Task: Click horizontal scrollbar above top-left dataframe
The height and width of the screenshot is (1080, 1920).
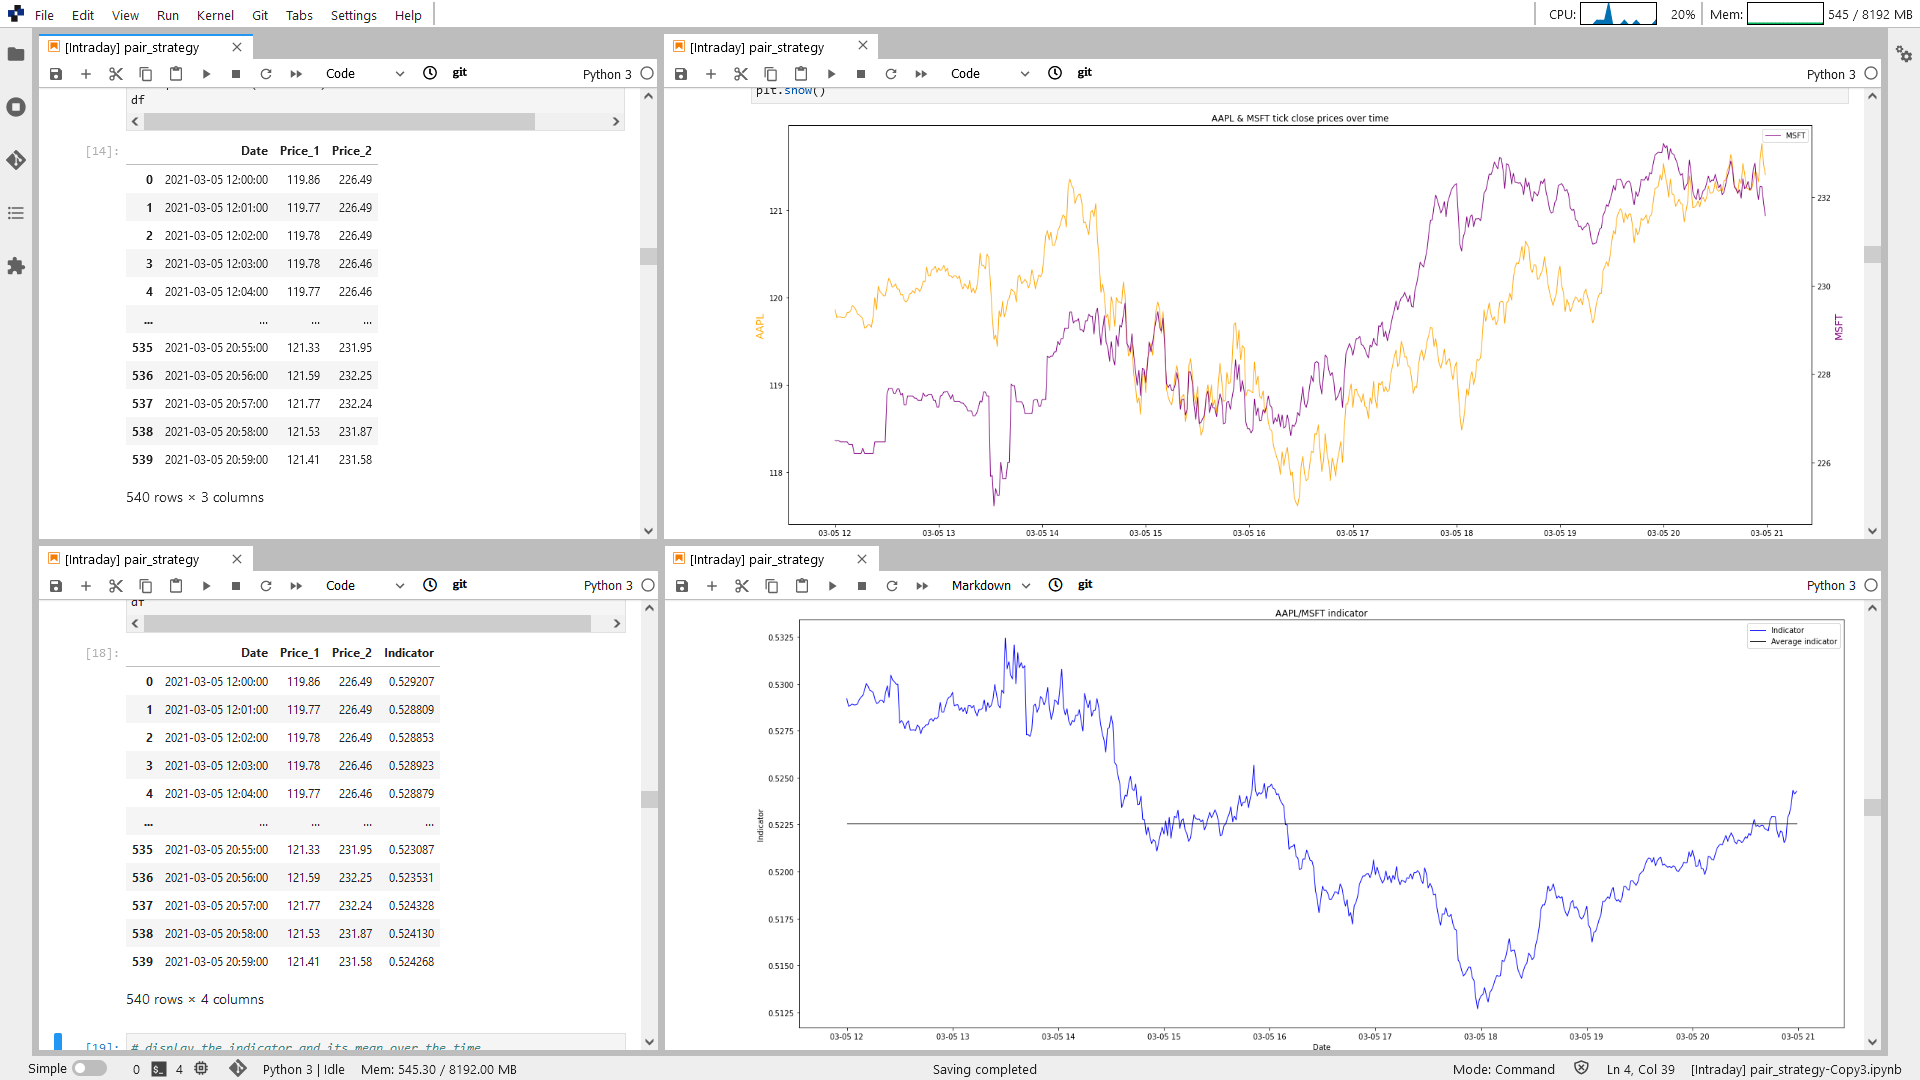Action: (x=340, y=121)
